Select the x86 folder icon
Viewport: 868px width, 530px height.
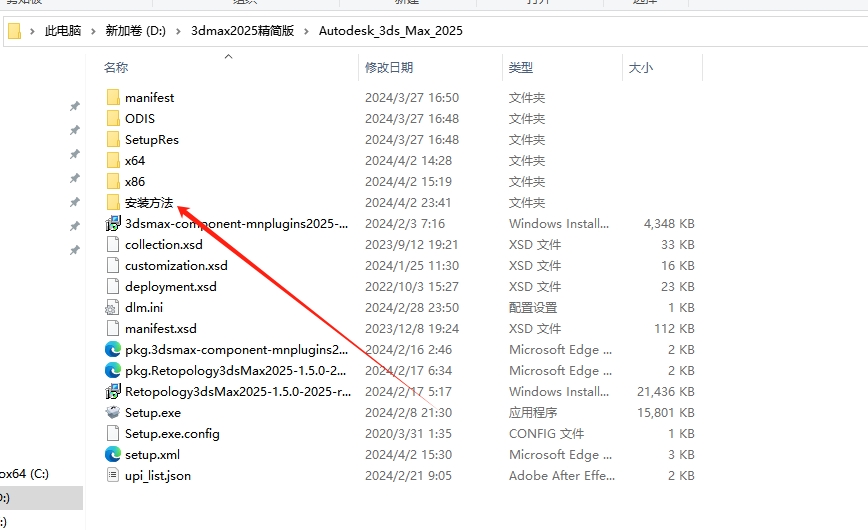tap(113, 182)
